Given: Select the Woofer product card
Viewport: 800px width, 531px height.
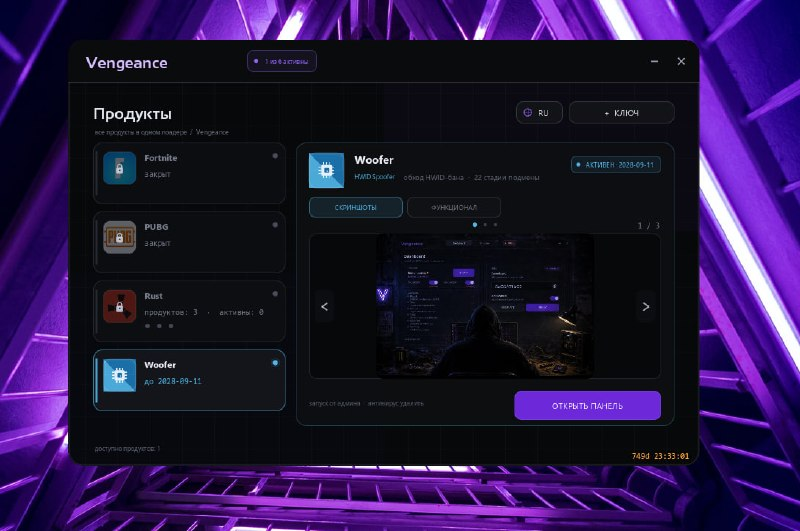Looking at the screenshot, I should pos(189,380).
